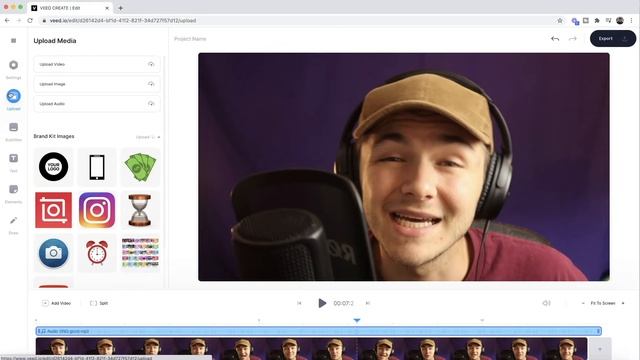Image resolution: width=640 pixels, height=360 pixels.
Task: Insert the green money bills image
Action: 140,167
